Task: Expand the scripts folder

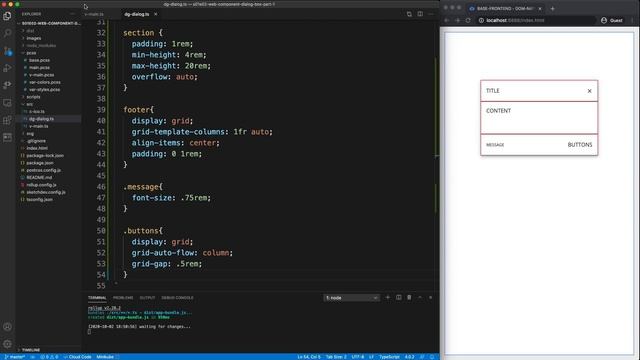Action: (x=33, y=97)
